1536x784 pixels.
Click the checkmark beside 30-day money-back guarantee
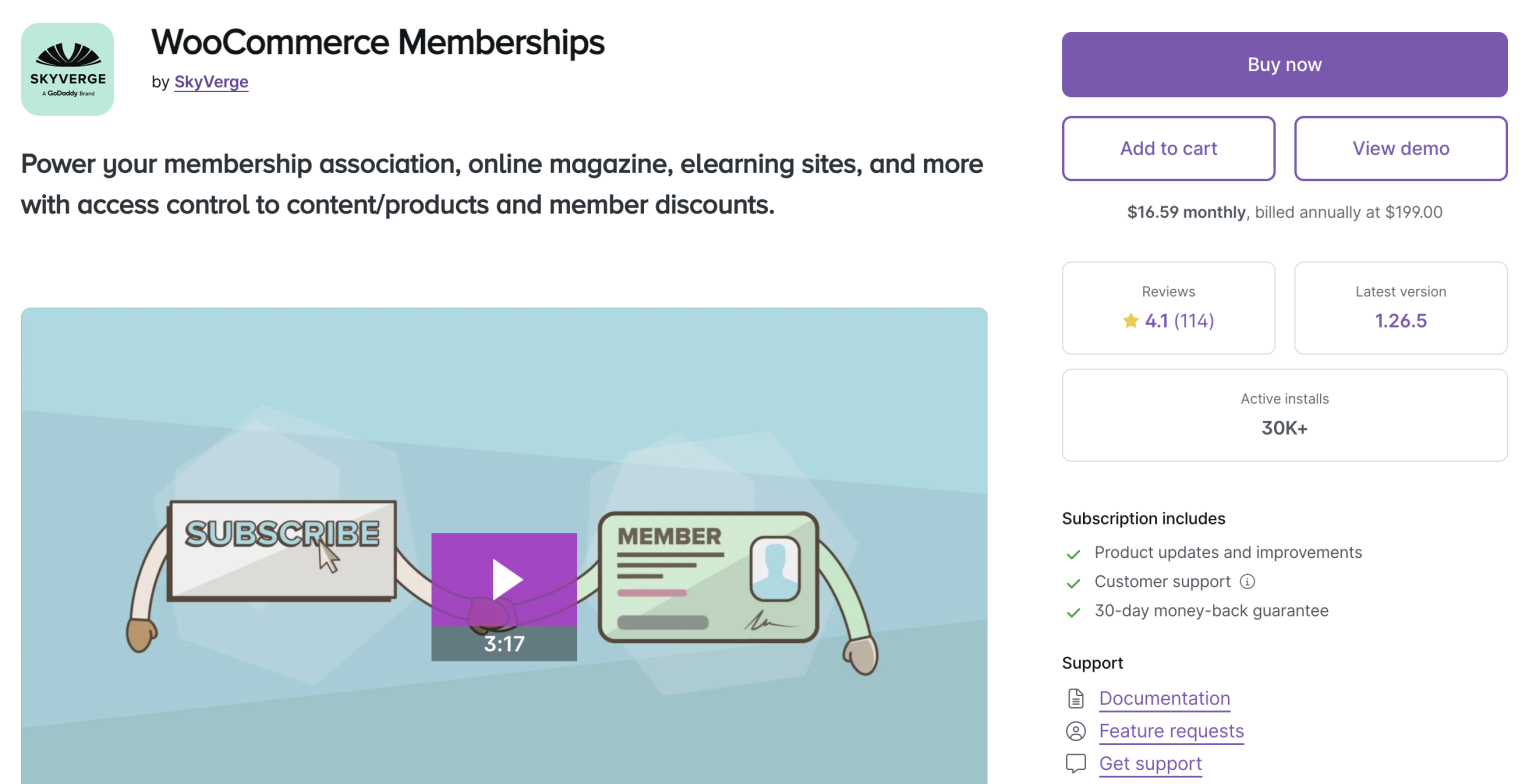pyautogui.click(x=1074, y=611)
